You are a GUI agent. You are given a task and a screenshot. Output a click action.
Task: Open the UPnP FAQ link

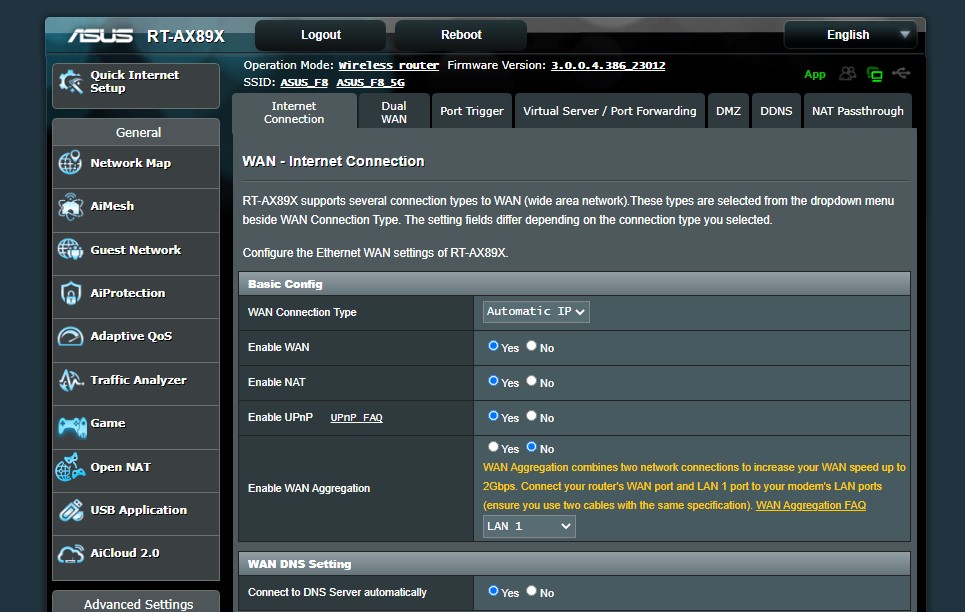pyautogui.click(x=356, y=417)
